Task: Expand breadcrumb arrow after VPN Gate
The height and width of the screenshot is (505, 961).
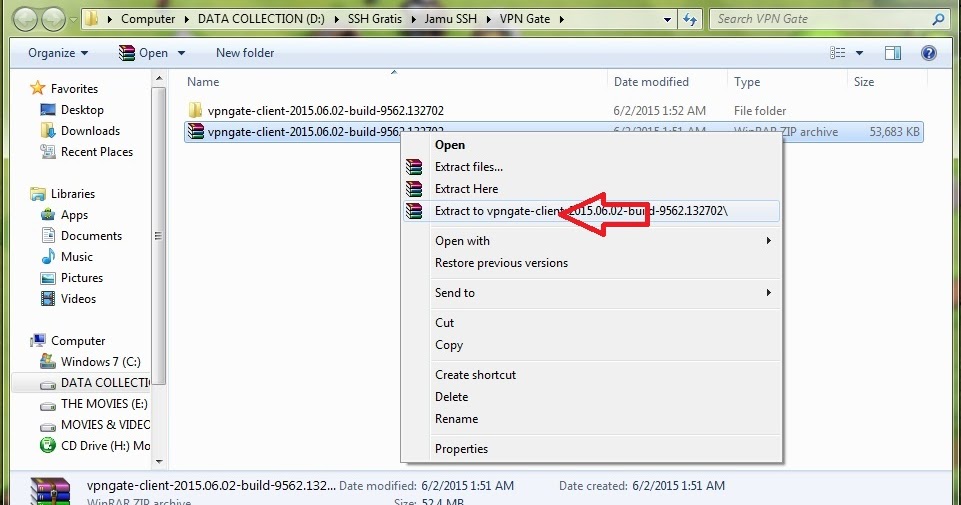Action: pyautogui.click(x=561, y=20)
